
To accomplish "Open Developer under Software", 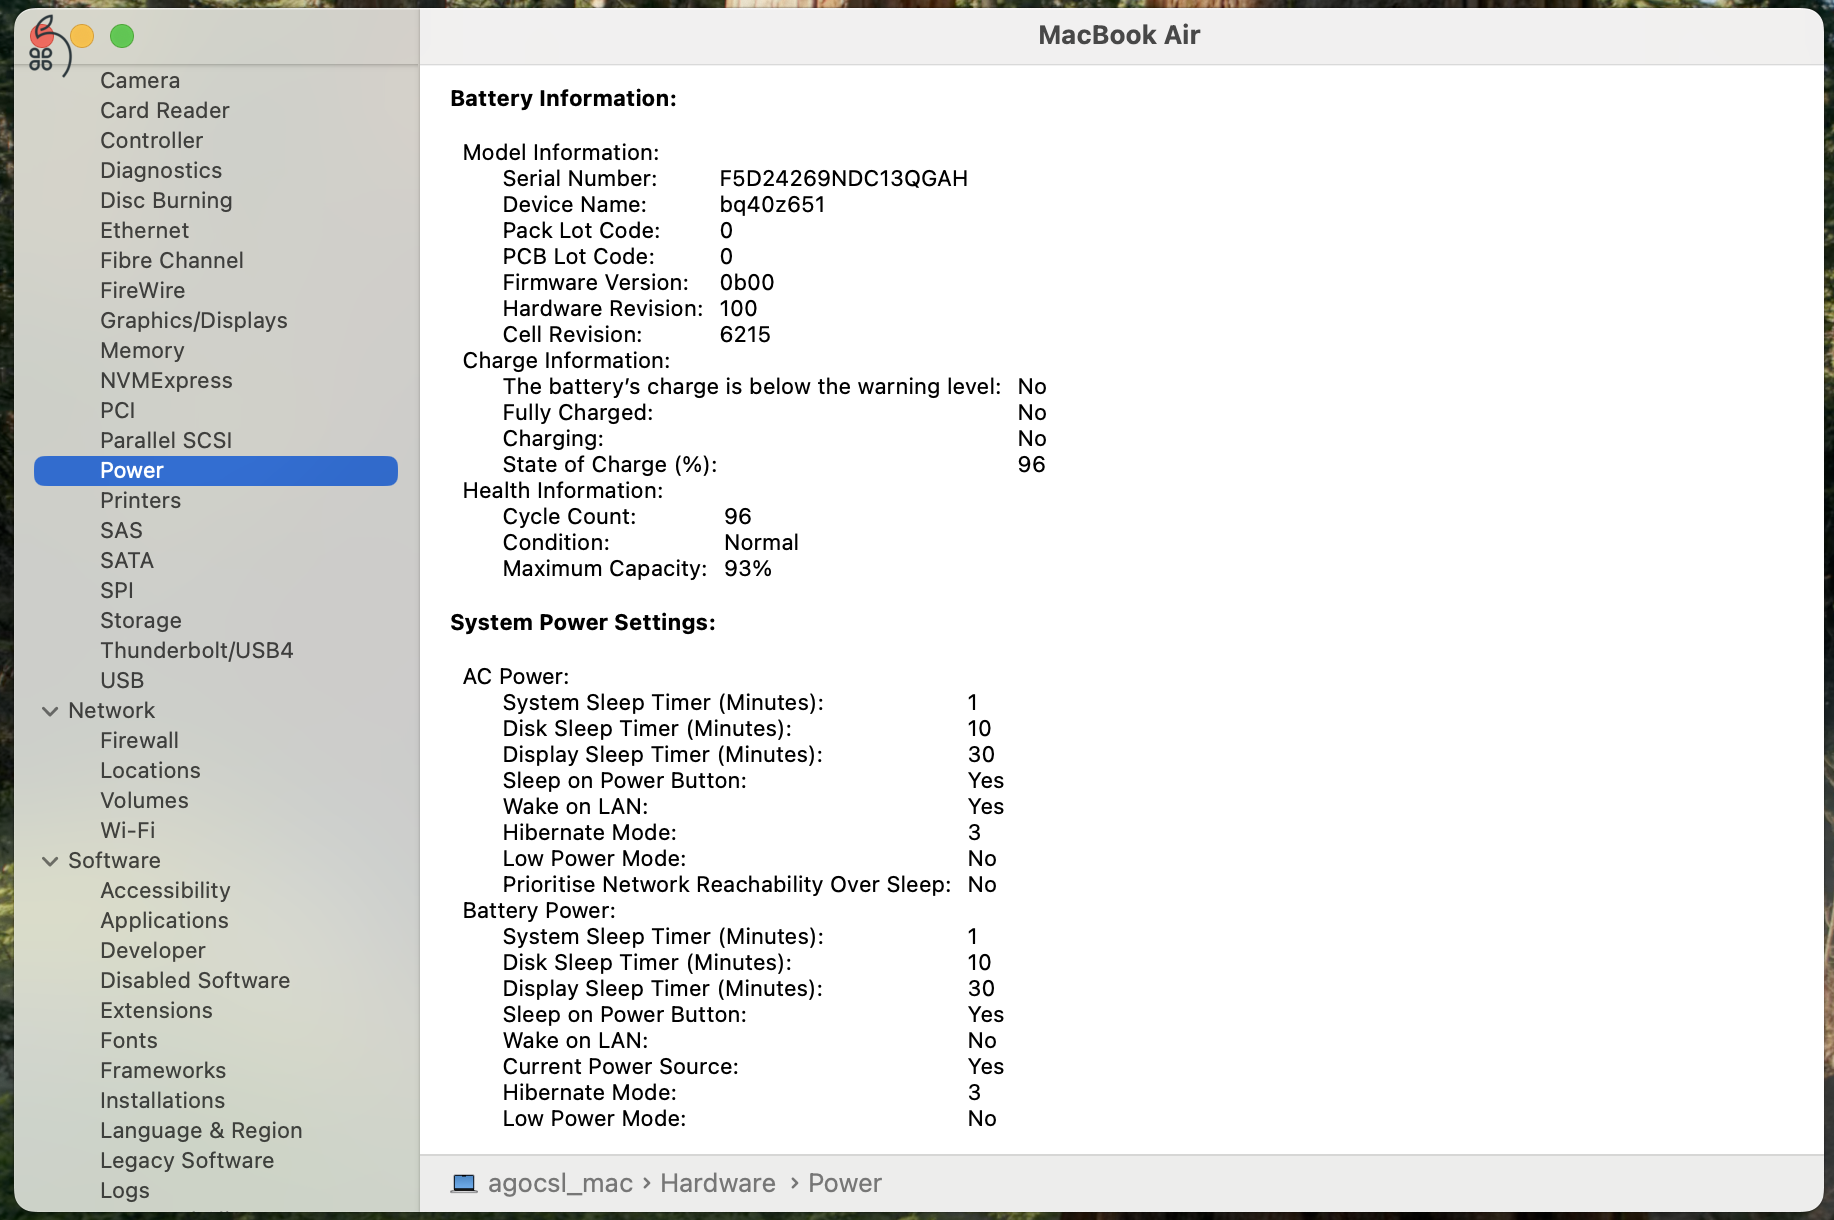I will click(153, 950).
